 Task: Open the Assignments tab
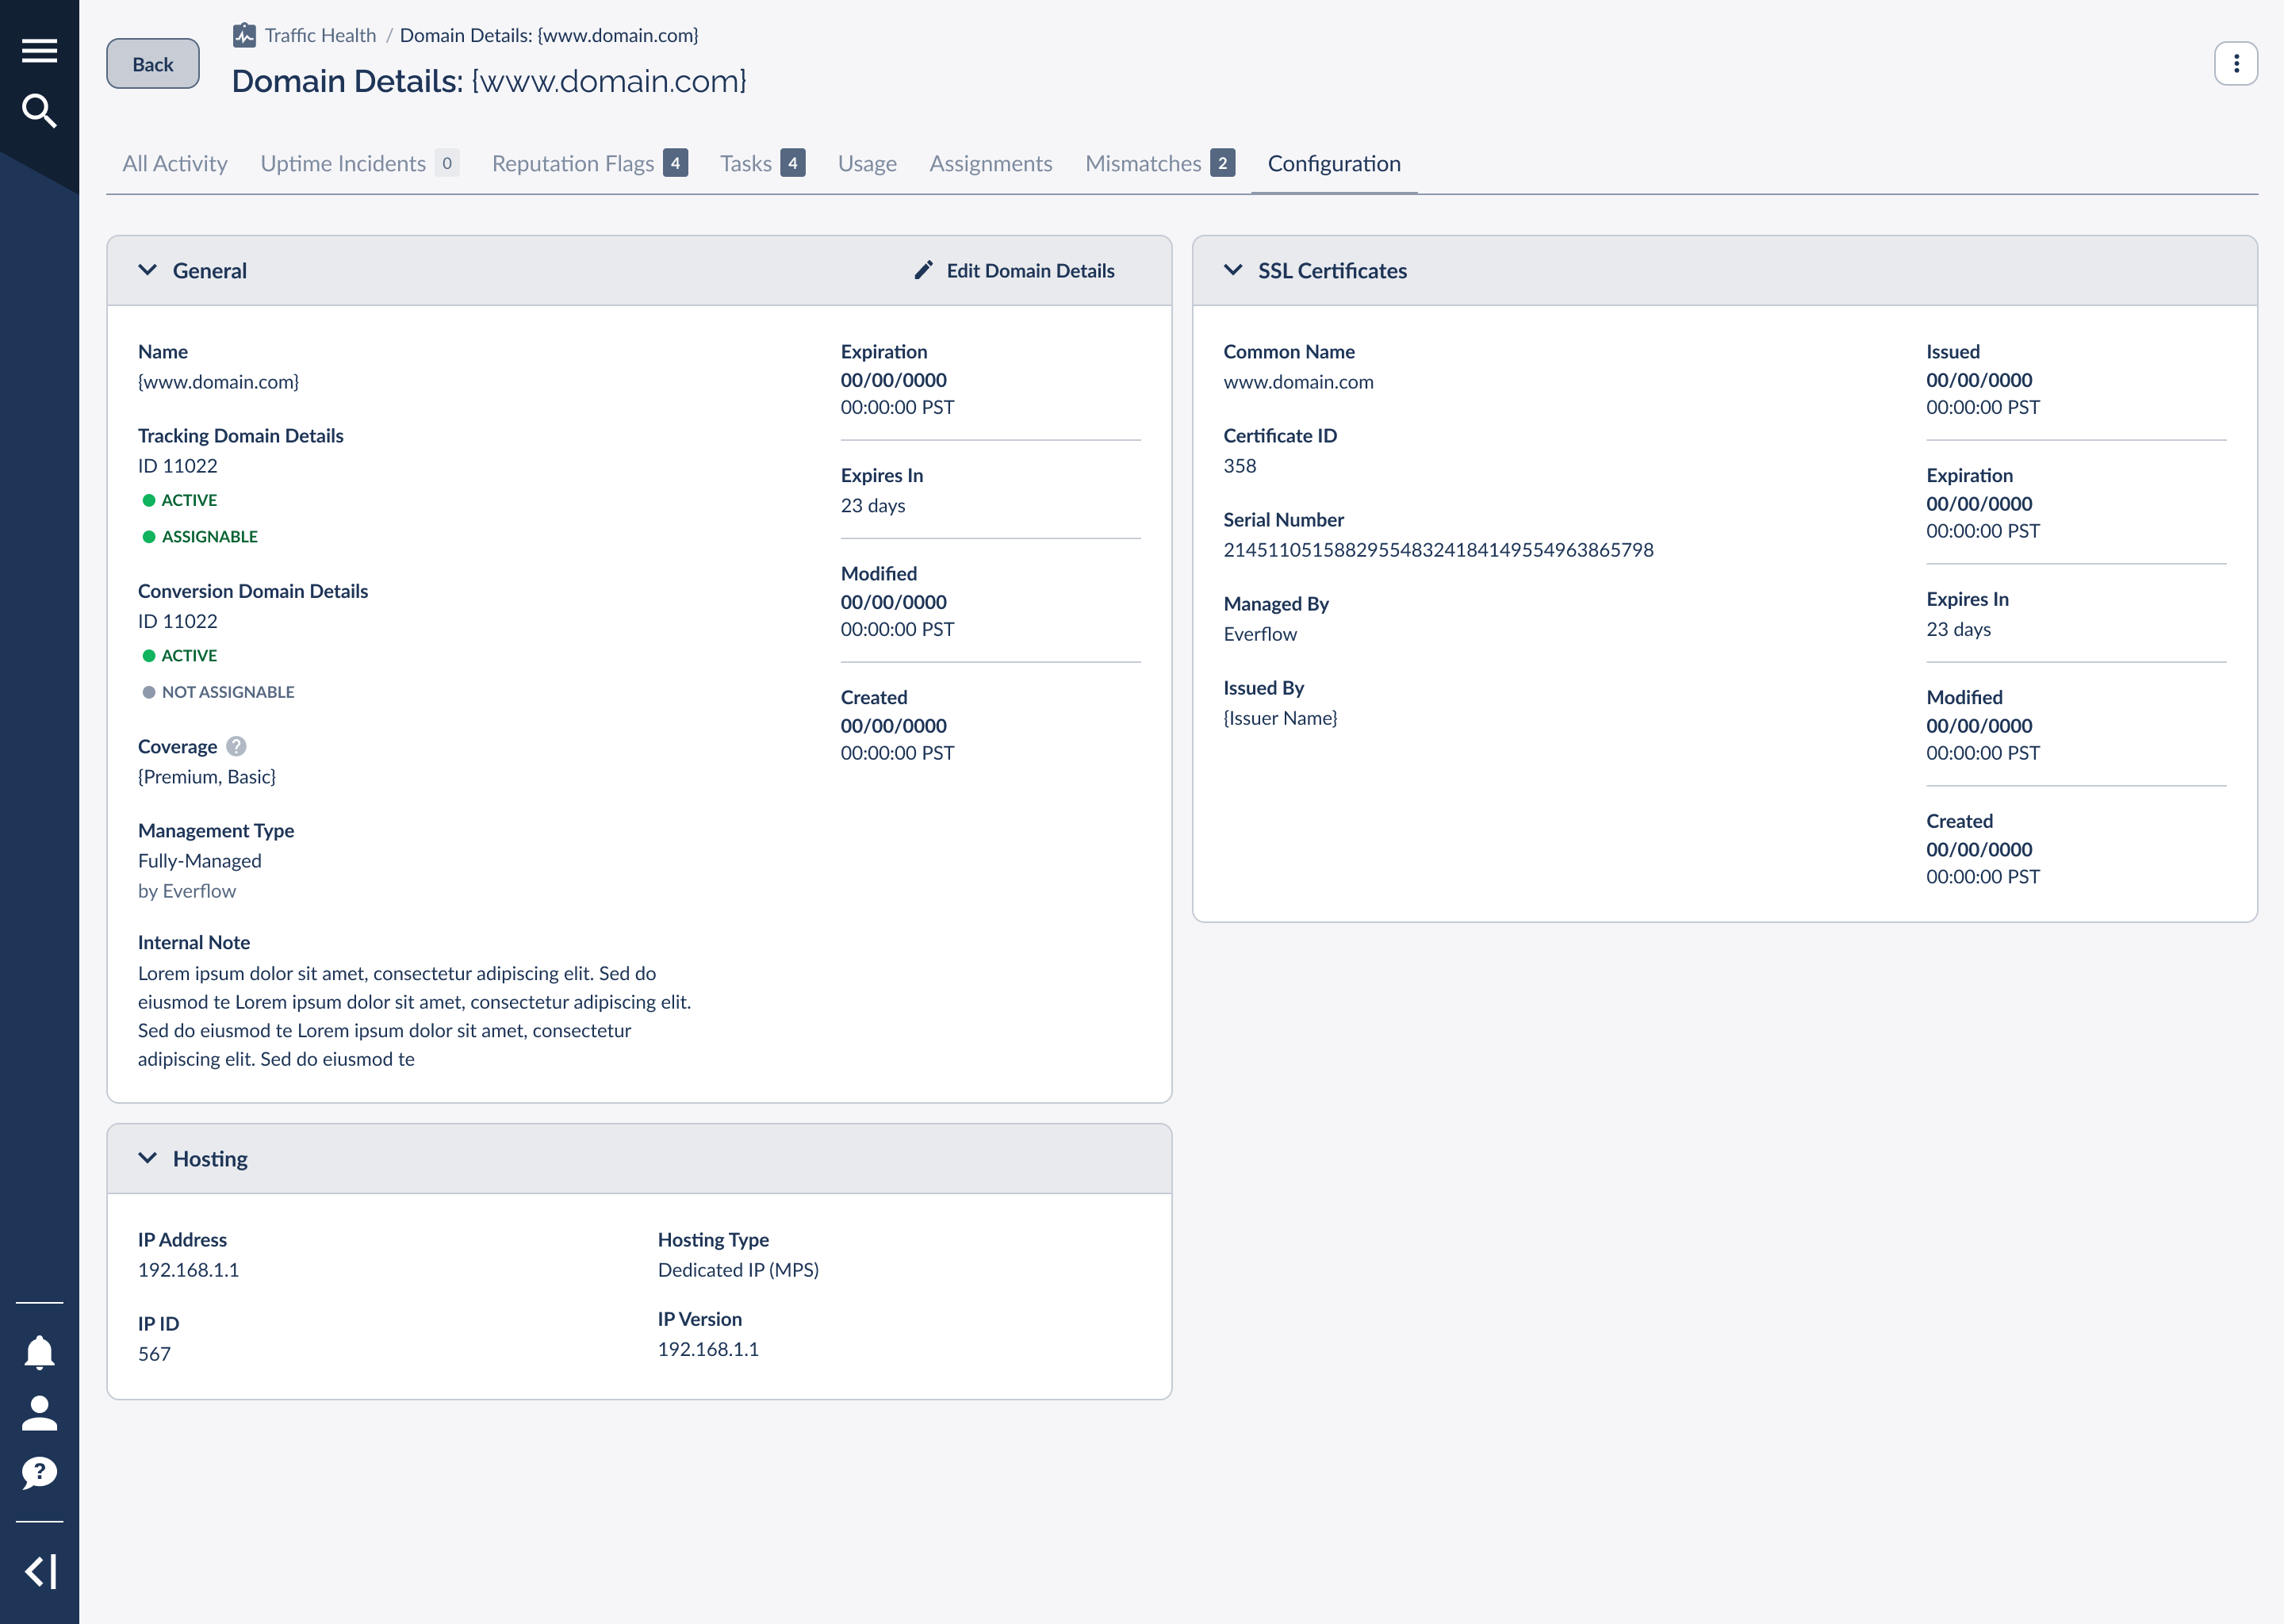coord(991,163)
